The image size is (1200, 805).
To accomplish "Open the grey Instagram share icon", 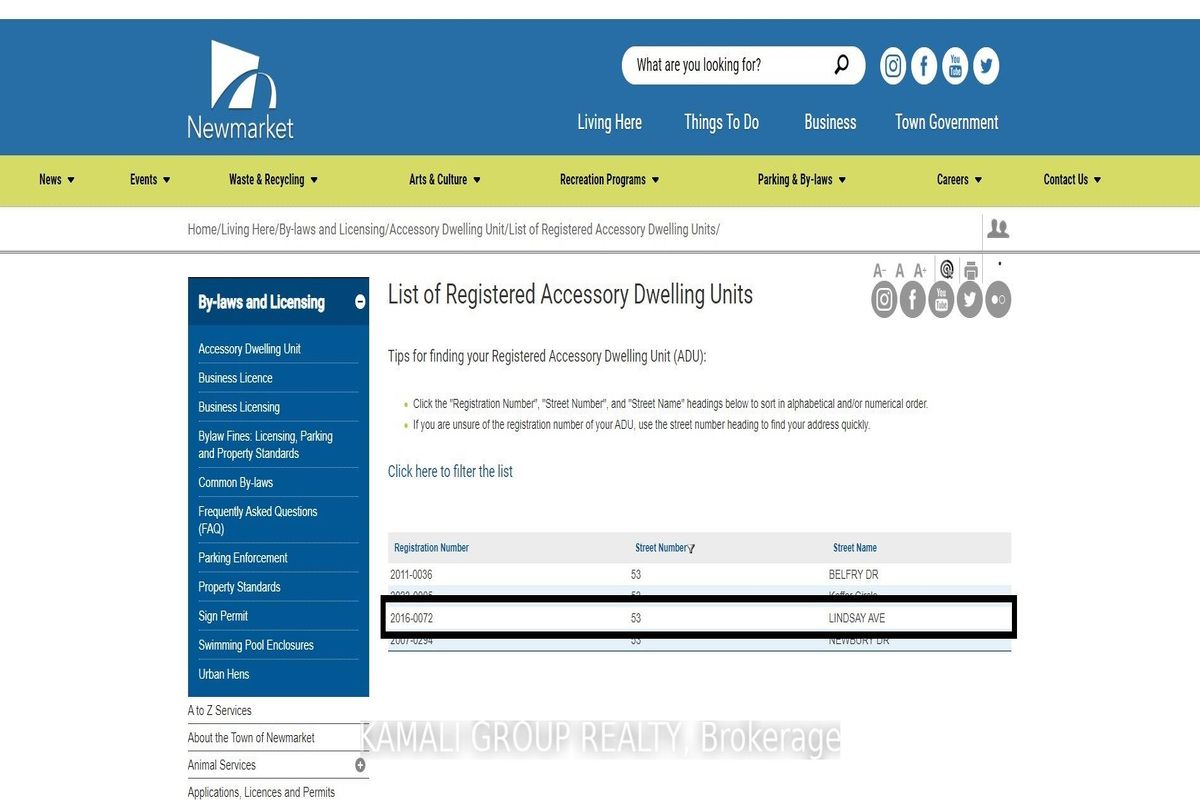I will [x=884, y=299].
